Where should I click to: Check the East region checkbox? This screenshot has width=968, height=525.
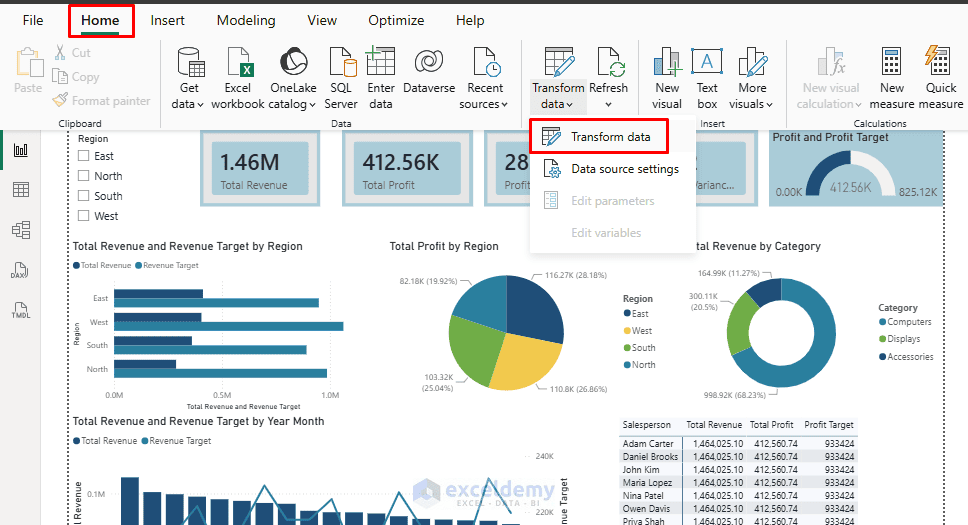[x=84, y=156]
